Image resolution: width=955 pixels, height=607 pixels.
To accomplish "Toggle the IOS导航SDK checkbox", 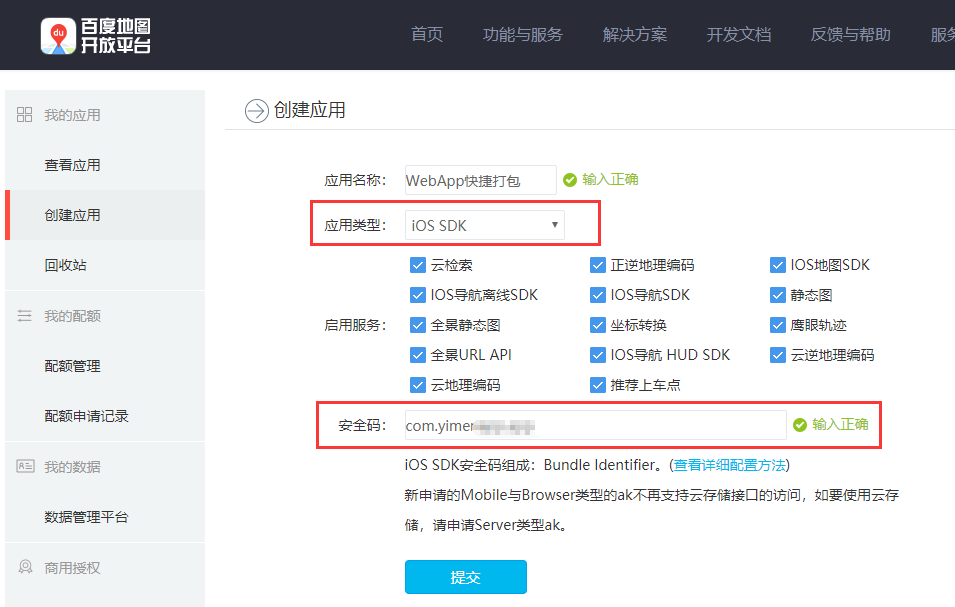I will 598,295.
